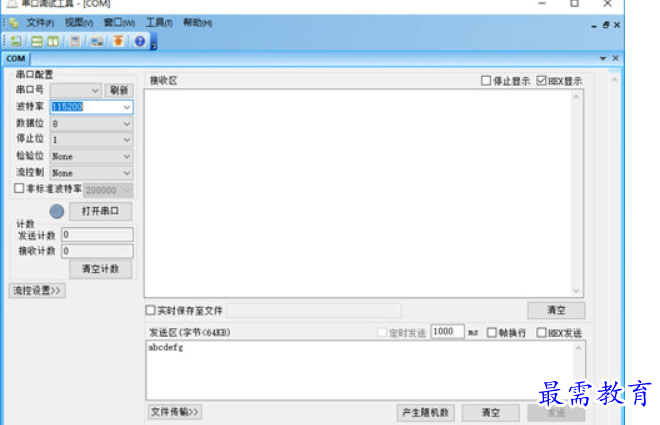Open the 工具(T) menu
Viewport: 660px width, 425px height.
(x=159, y=23)
